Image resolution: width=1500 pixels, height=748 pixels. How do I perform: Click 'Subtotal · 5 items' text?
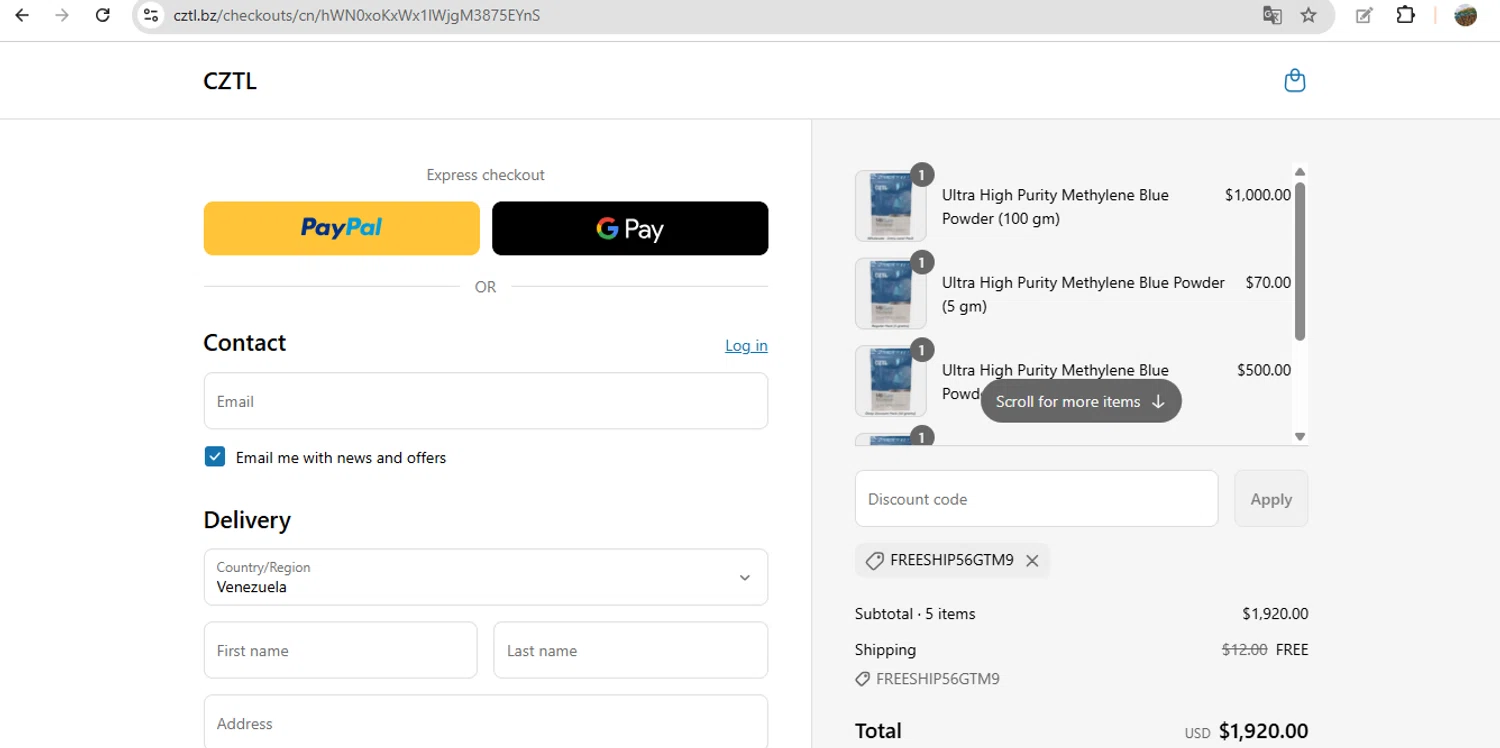915,614
